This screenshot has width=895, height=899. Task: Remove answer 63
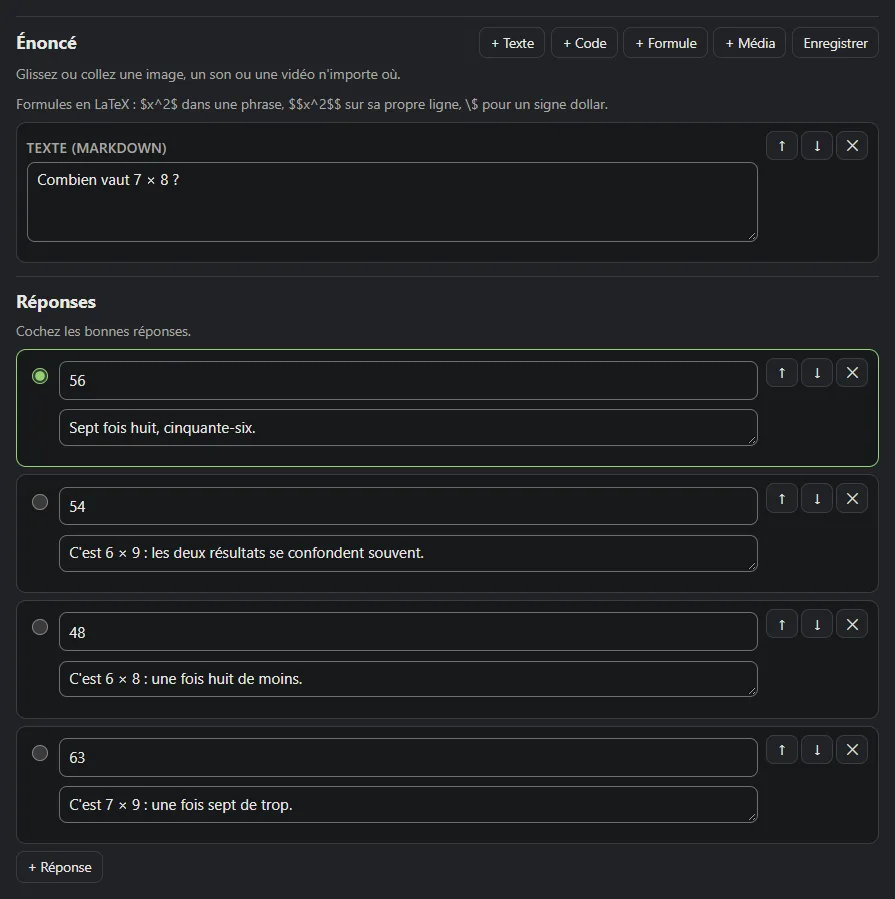click(852, 750)
